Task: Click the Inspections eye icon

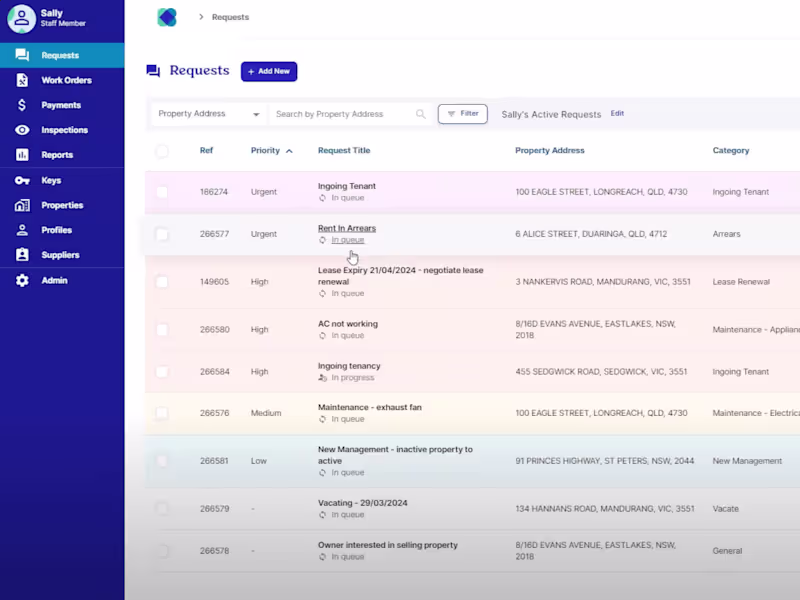Action: pos(22,130)
